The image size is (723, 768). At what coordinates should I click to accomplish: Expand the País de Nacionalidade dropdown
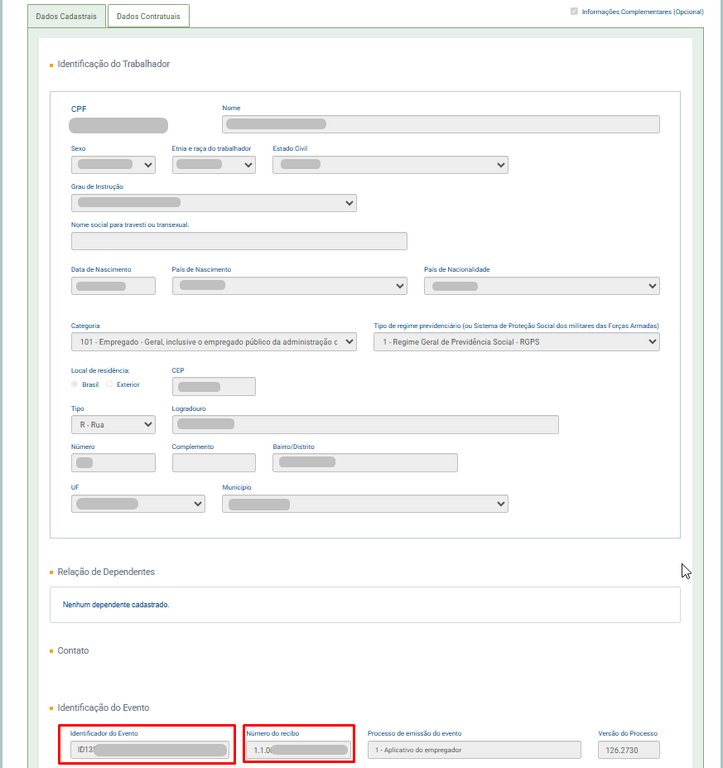pos(541,286)
